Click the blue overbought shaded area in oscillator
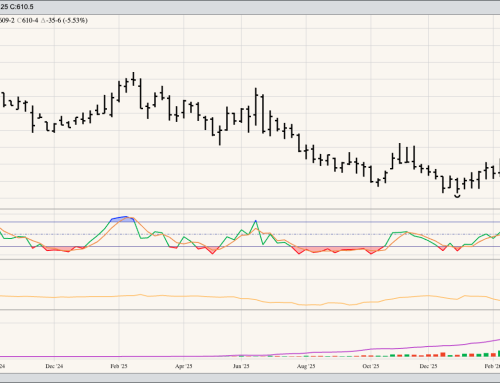Screen dimensions: 500x383 coord(122,219)
